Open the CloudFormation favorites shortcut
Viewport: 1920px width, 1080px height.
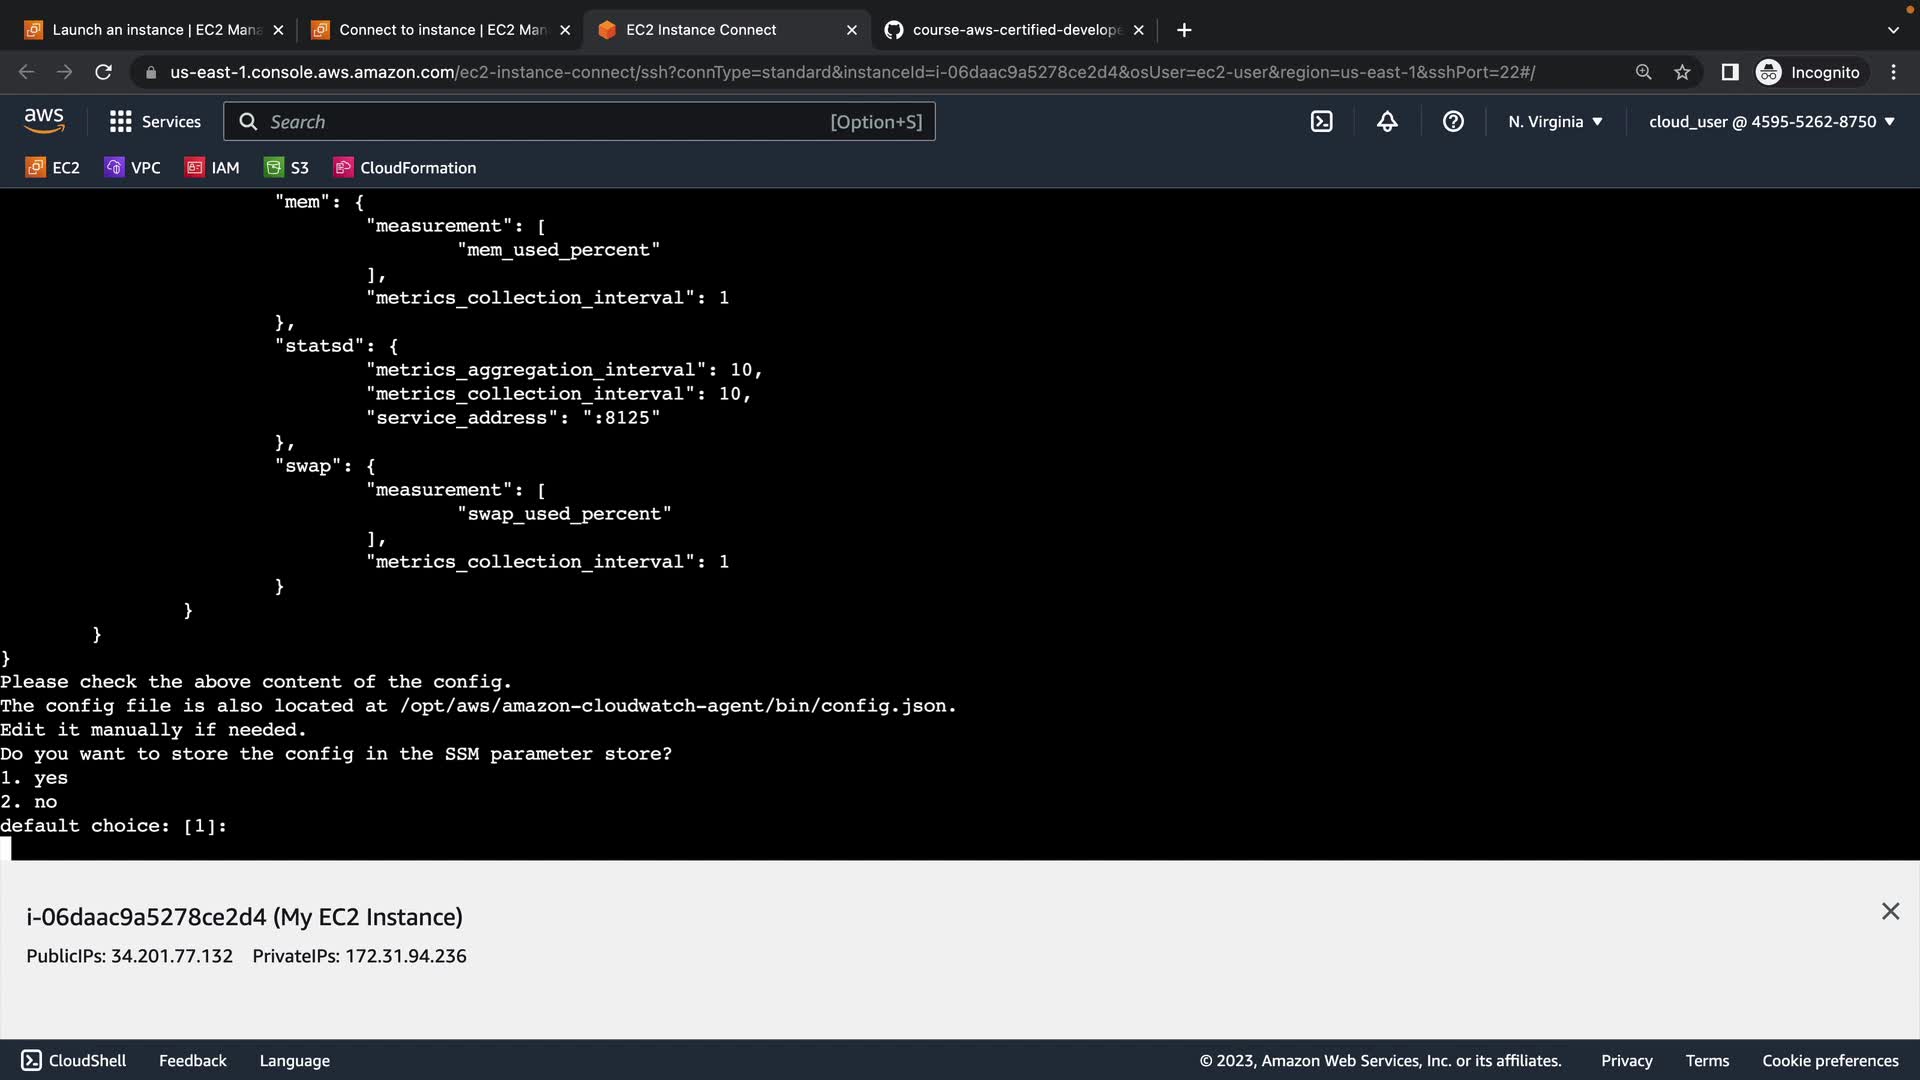(x=405, y=168)
